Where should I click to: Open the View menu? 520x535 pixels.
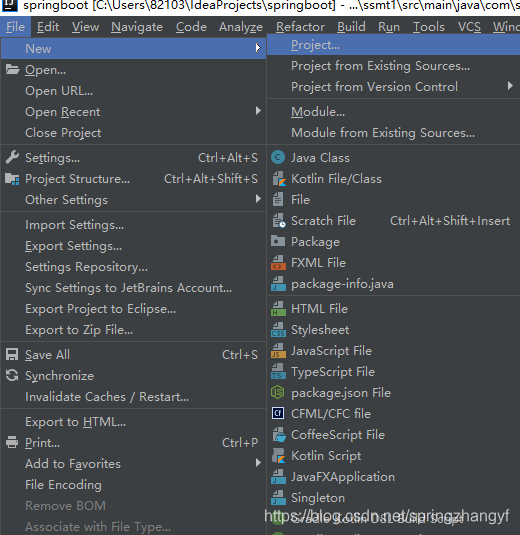point(85,27)
